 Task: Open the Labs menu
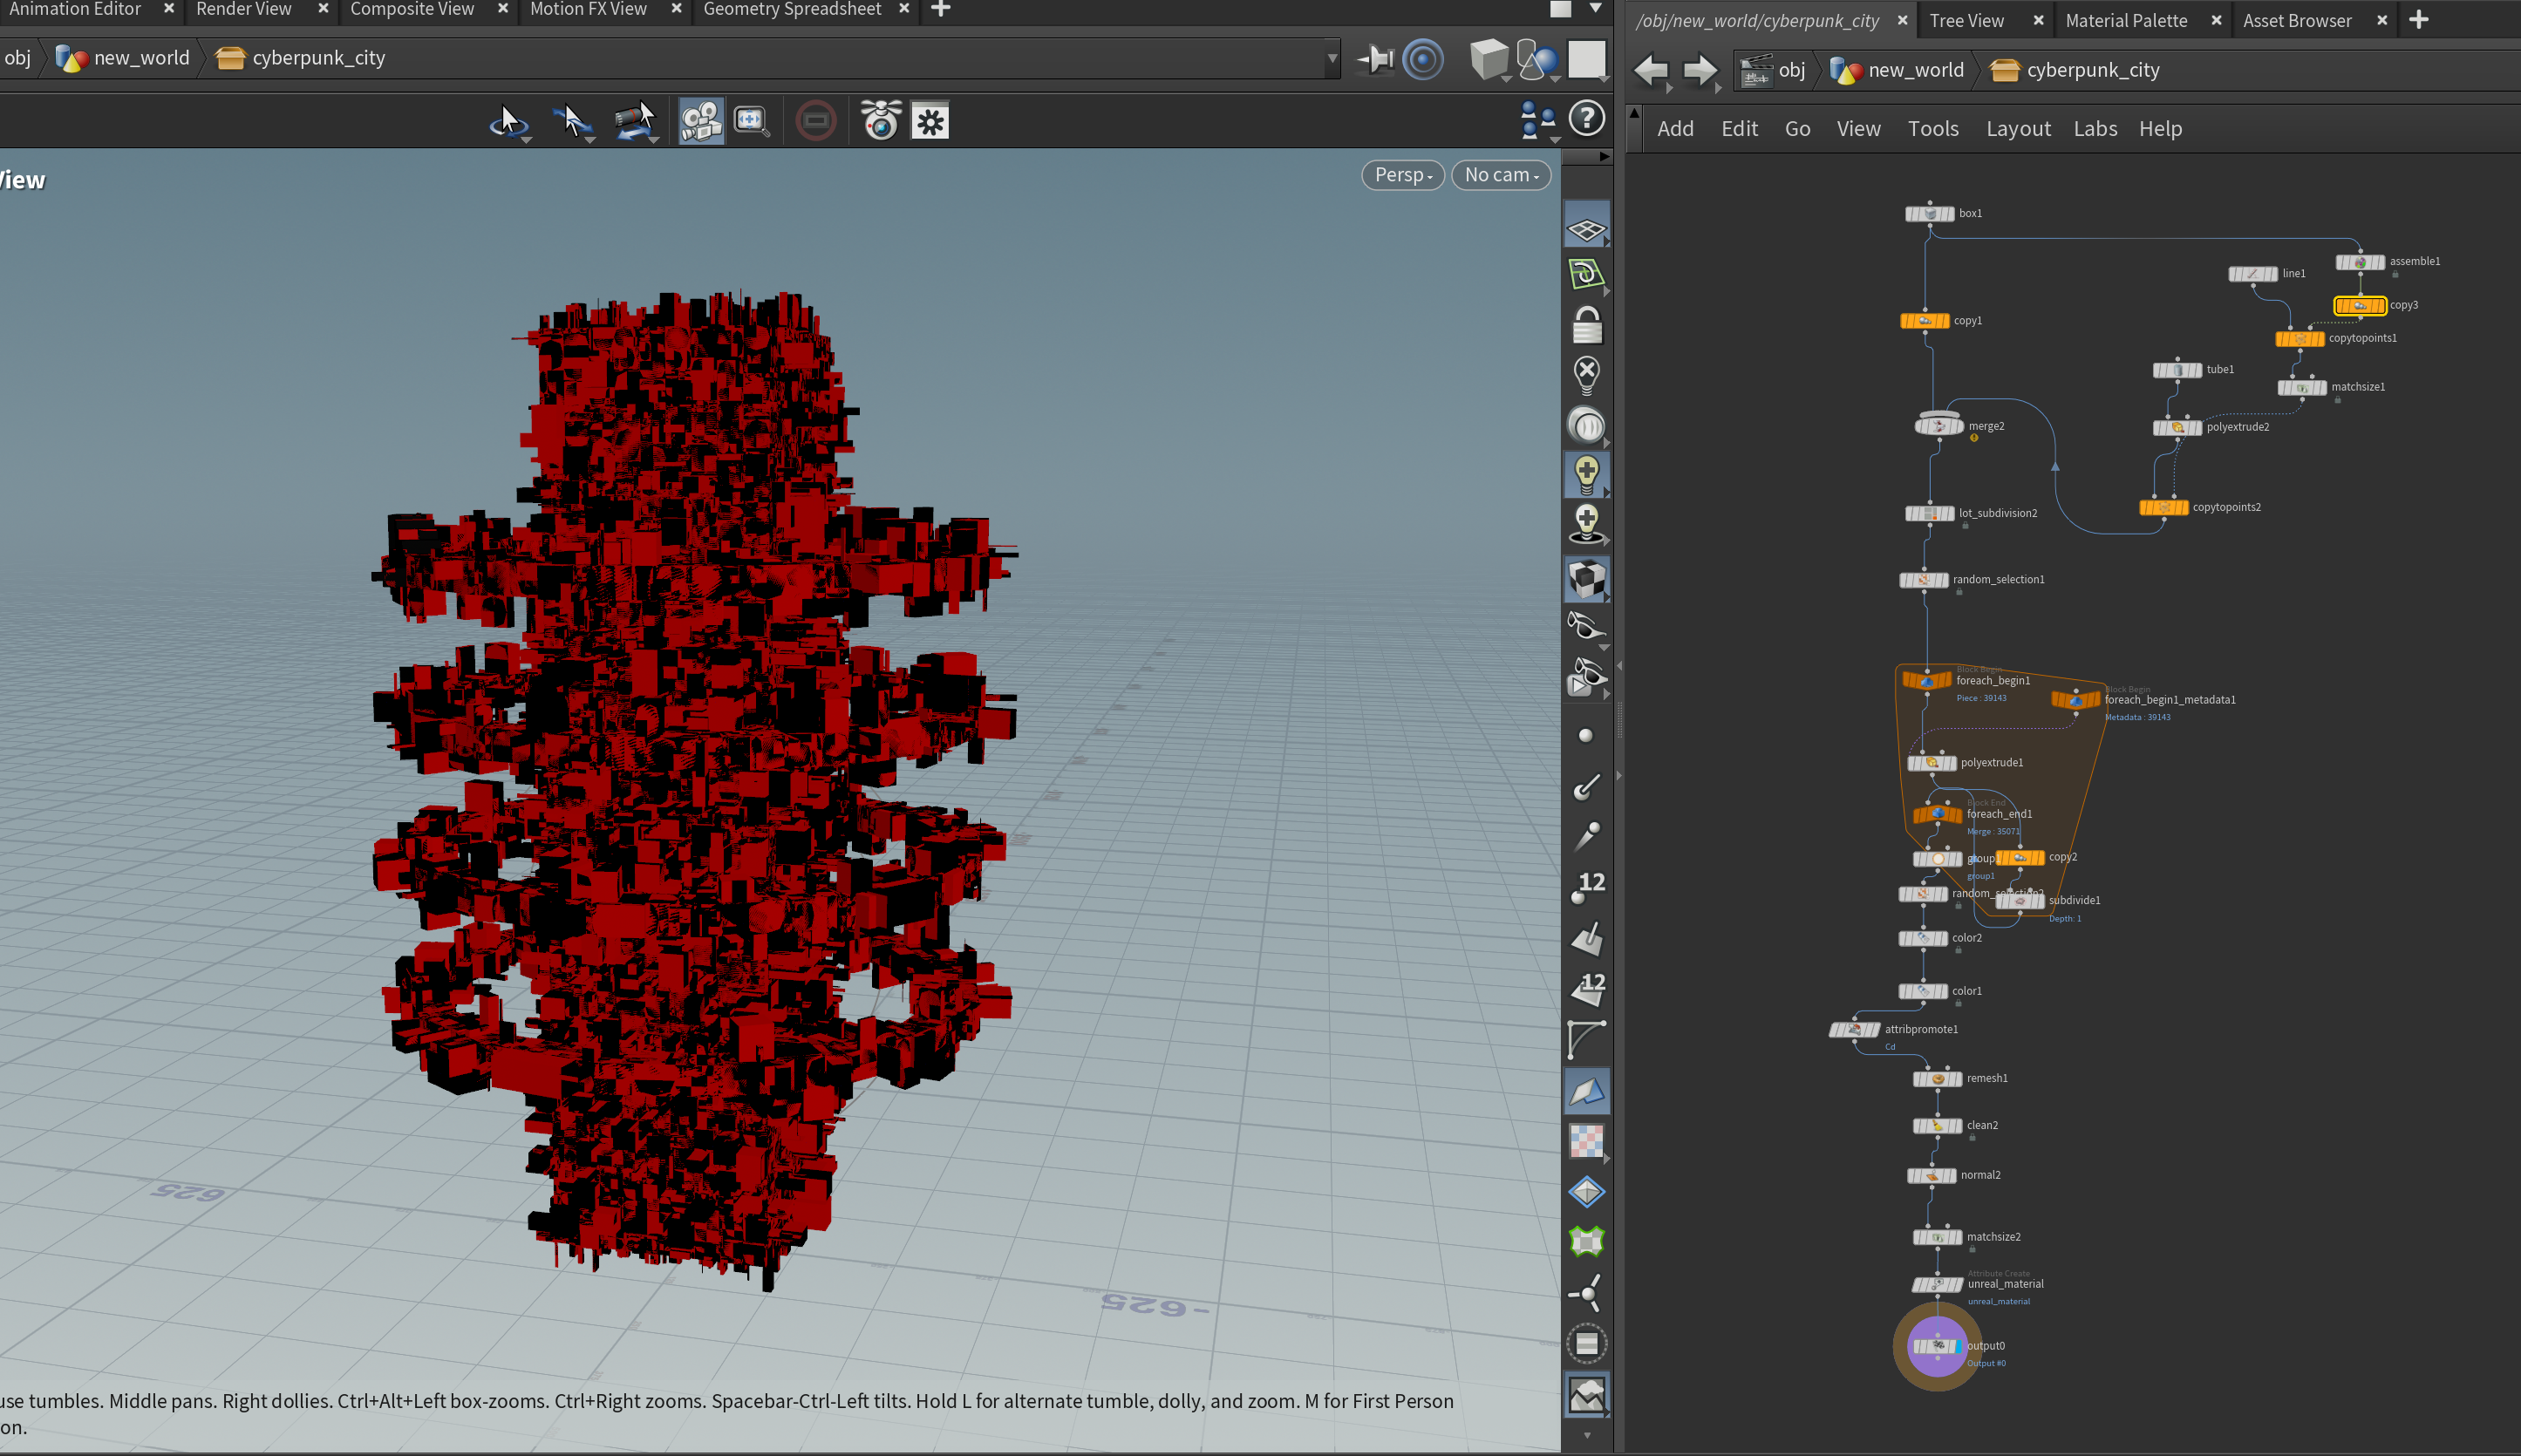pyautogui.click(x=2094, y=129)
